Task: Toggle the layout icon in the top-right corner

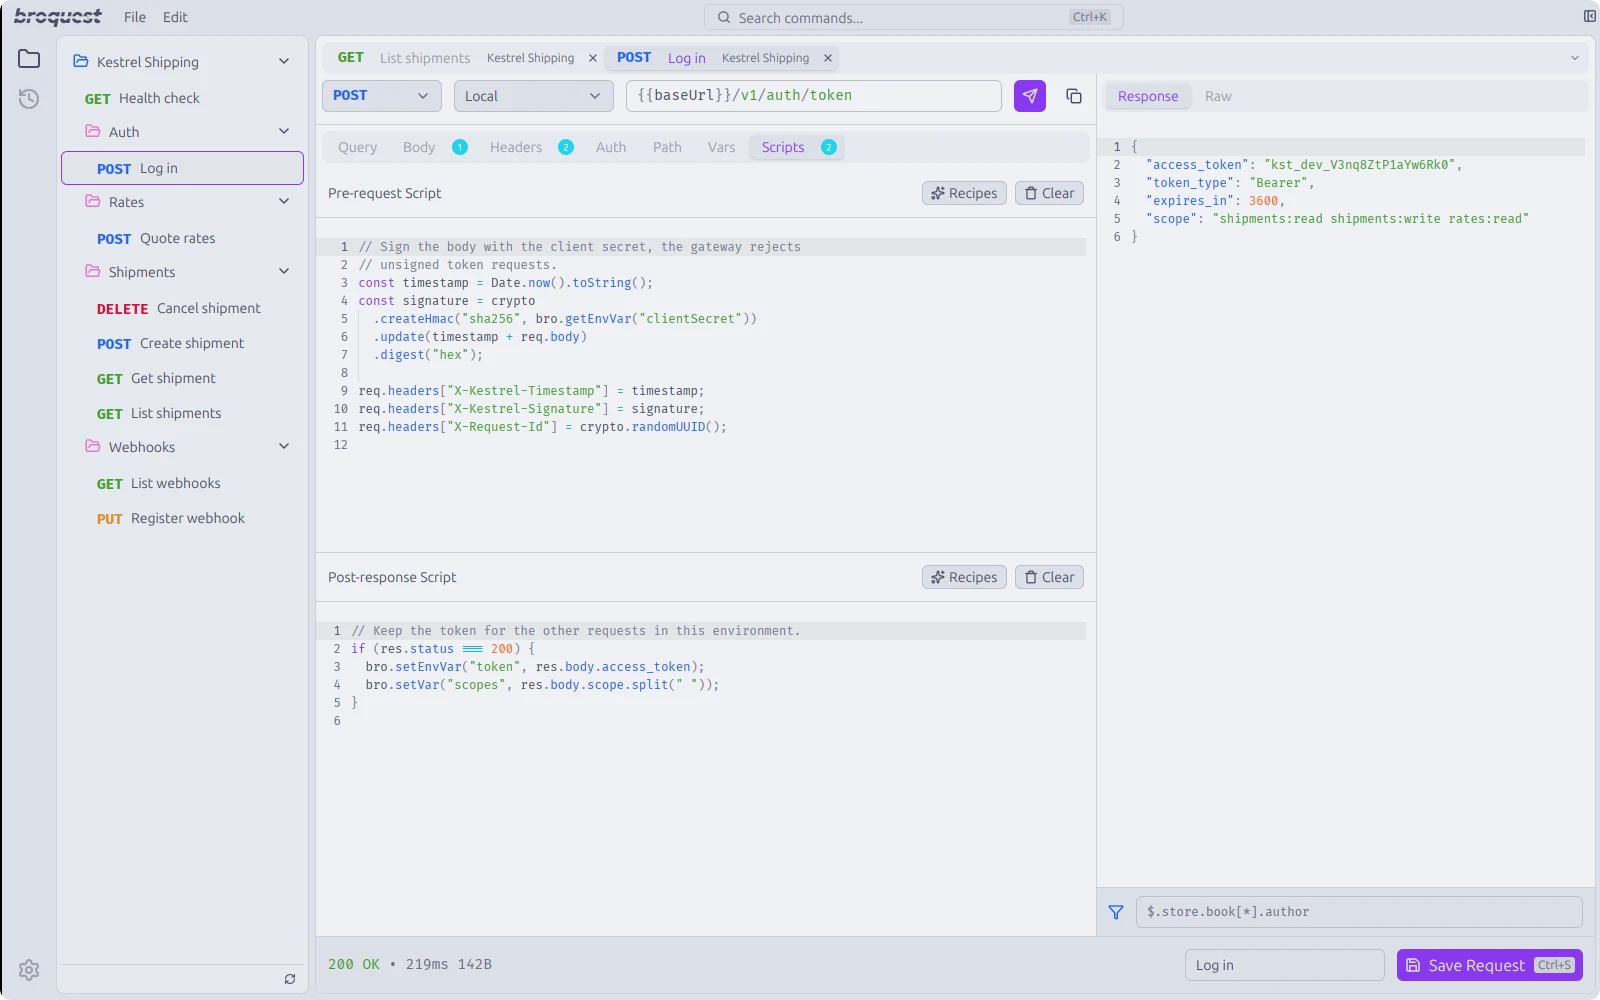Action: (1590, 16)
